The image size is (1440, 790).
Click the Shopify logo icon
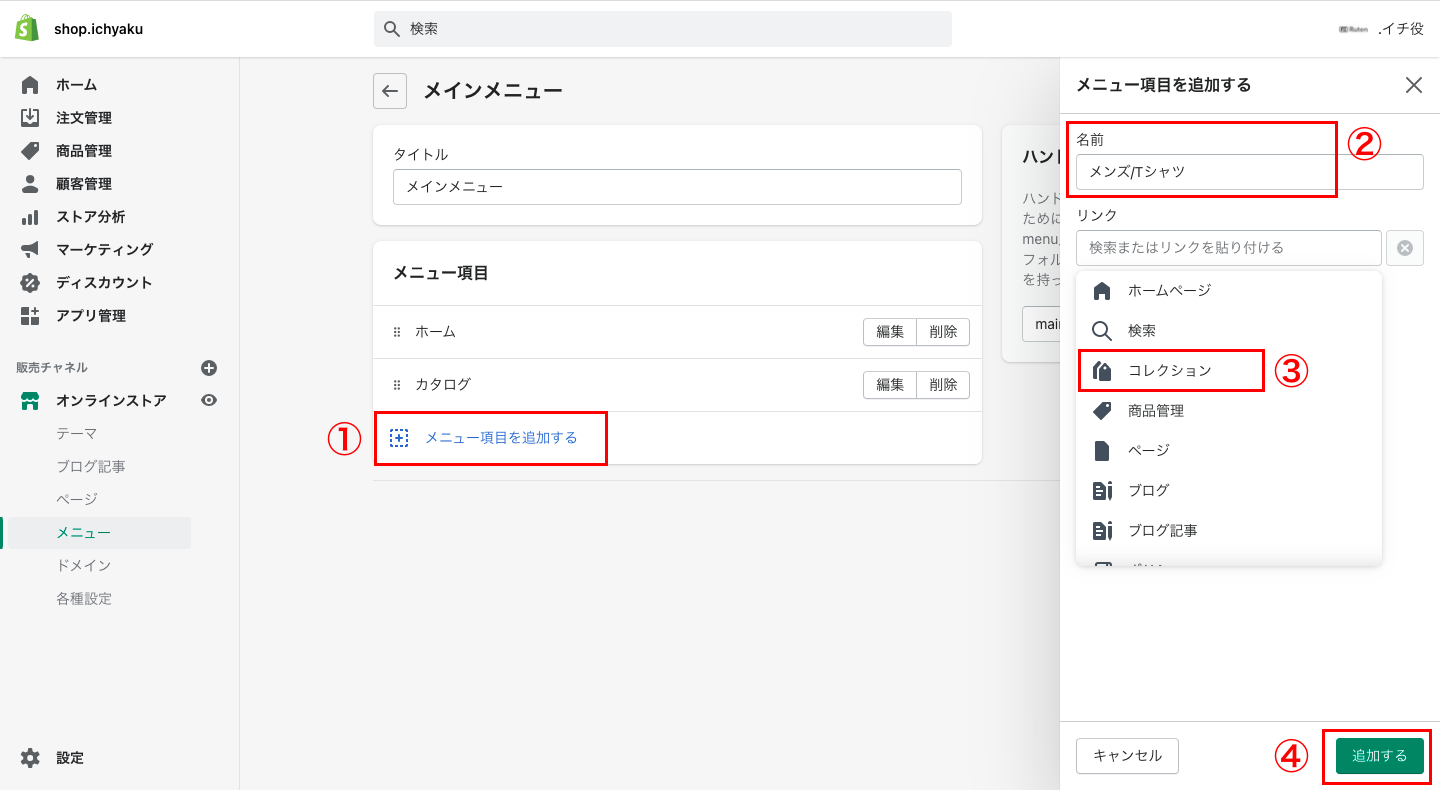27,28
